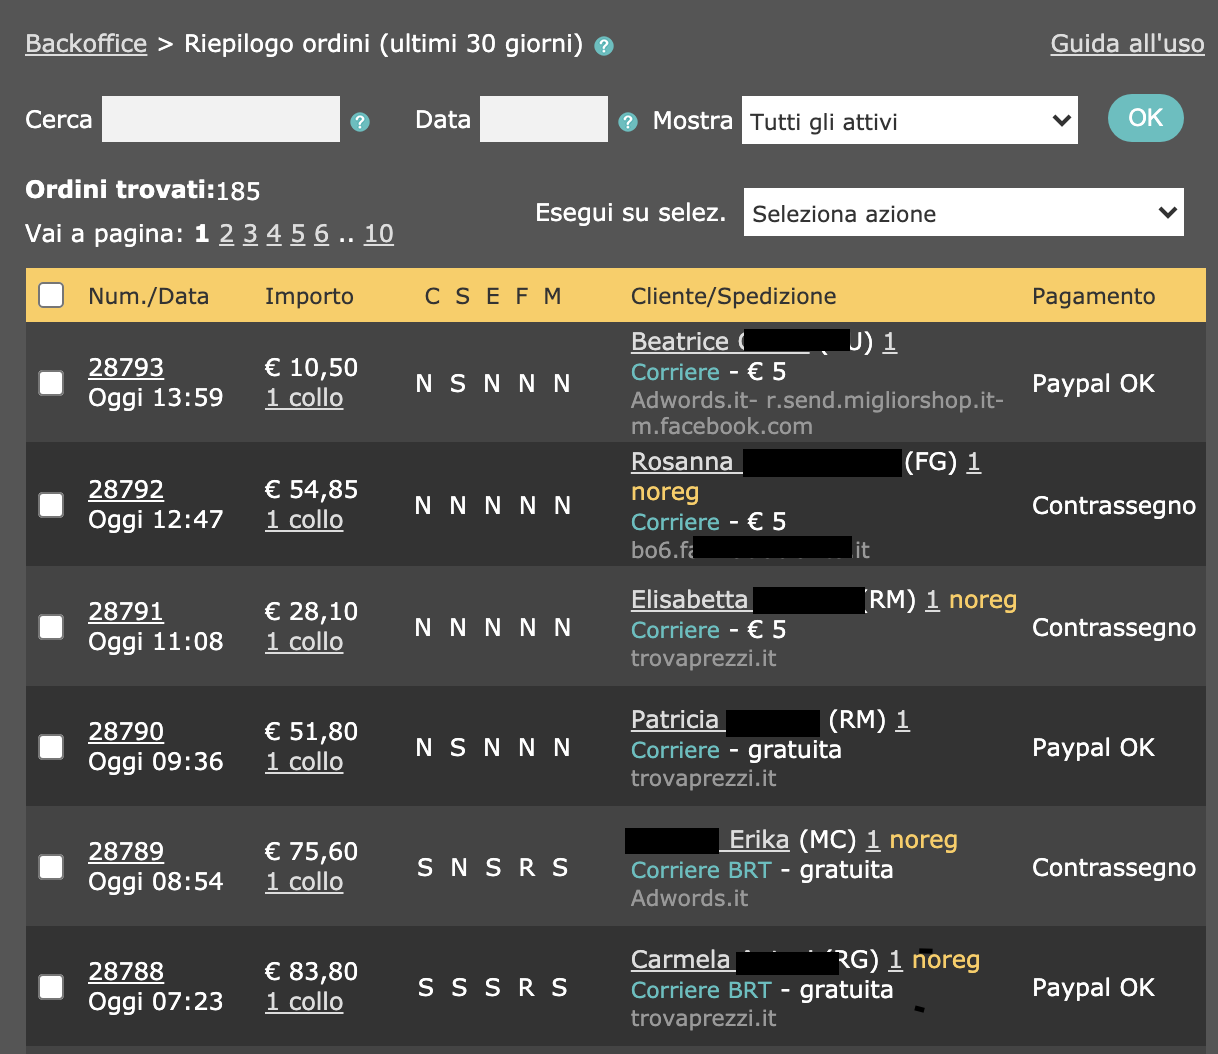This screenshot has height=1054, width=1218.
Task: Open the customer link Patricia for order 28790
Action: 675,719
